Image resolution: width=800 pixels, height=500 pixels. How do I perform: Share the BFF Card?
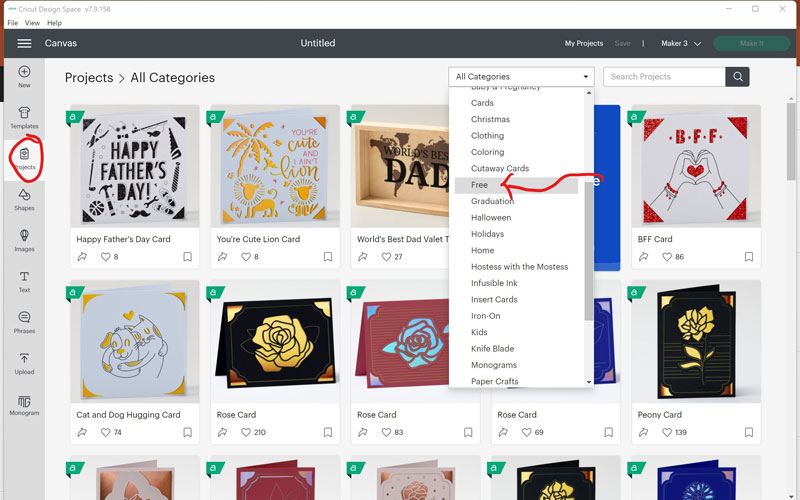pyautogui.click(x=643, y=257)
